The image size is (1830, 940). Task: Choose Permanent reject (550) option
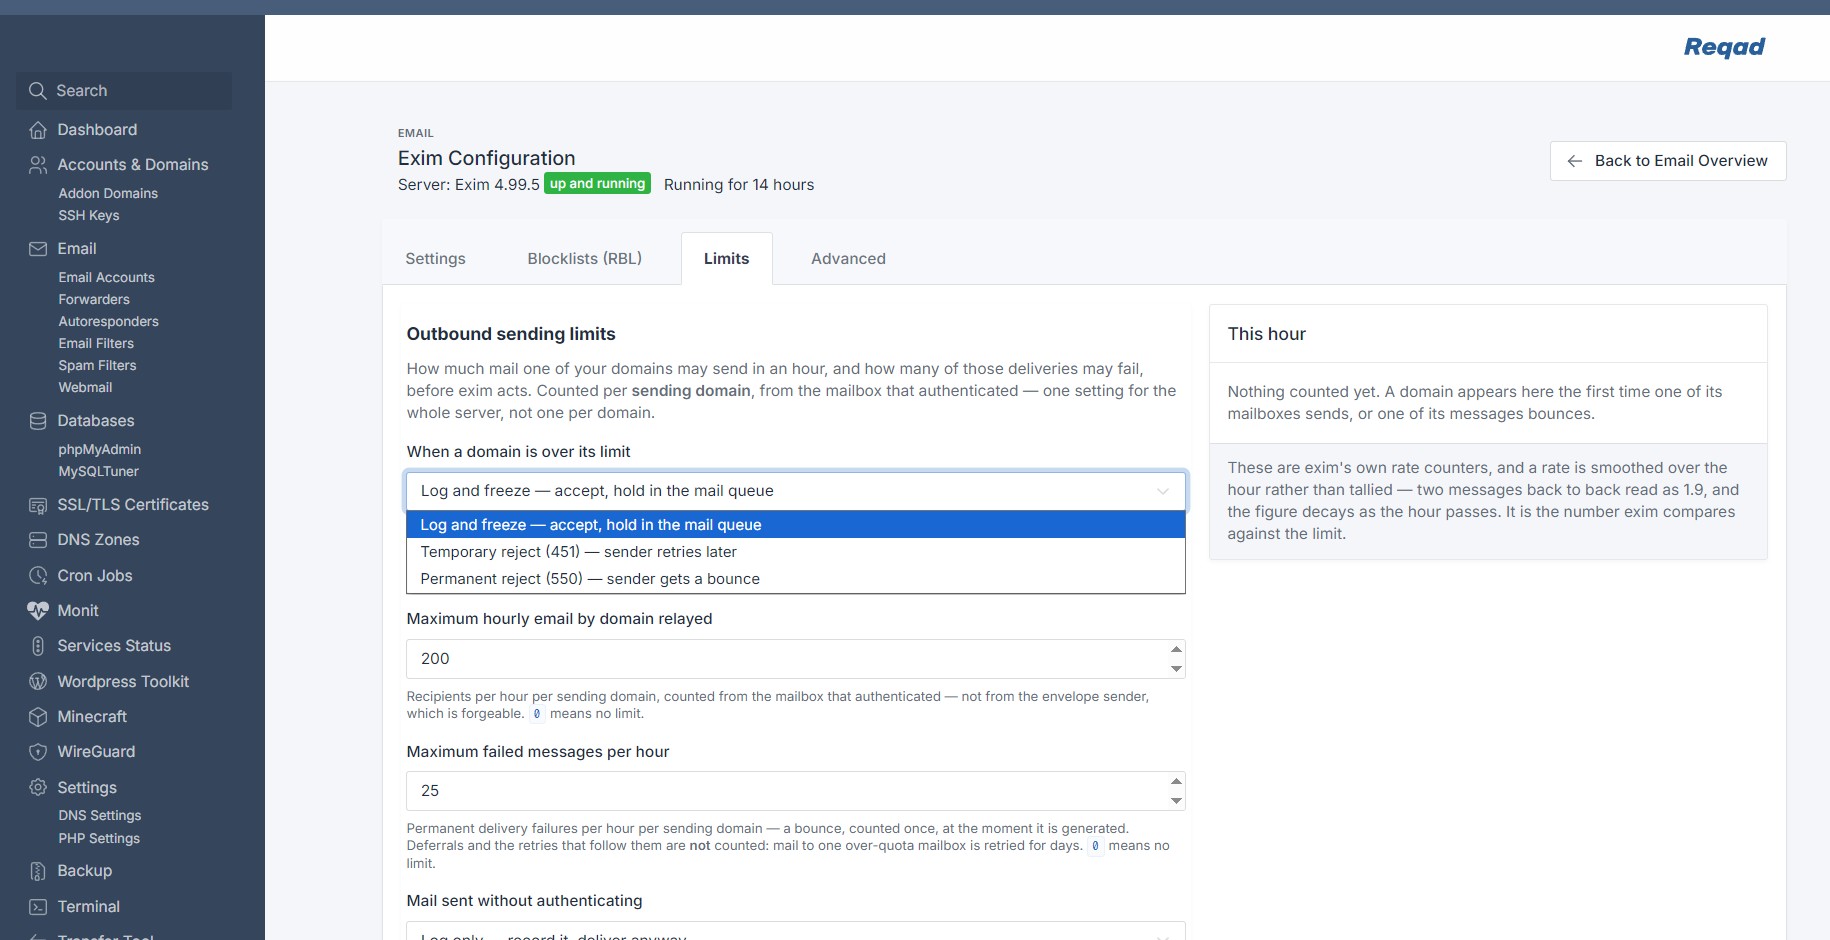[796, 579]
